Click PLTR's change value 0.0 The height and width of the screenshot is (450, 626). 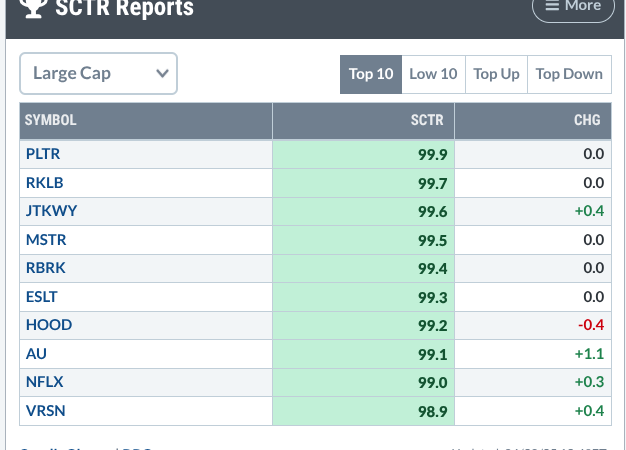pyautogui.click(x=594, y=154)
